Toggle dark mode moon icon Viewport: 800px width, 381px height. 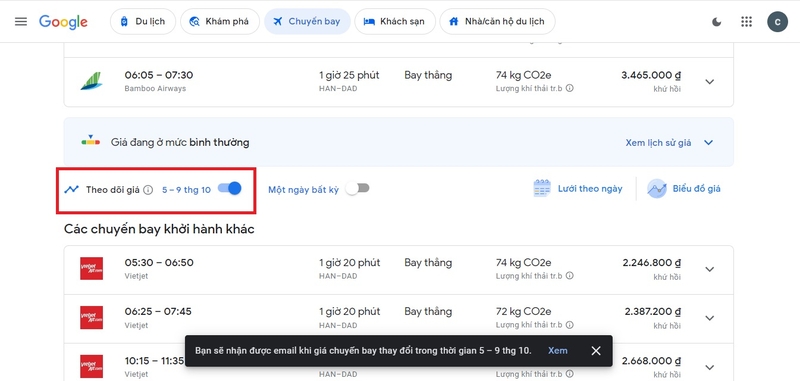[x=717, y=21]
